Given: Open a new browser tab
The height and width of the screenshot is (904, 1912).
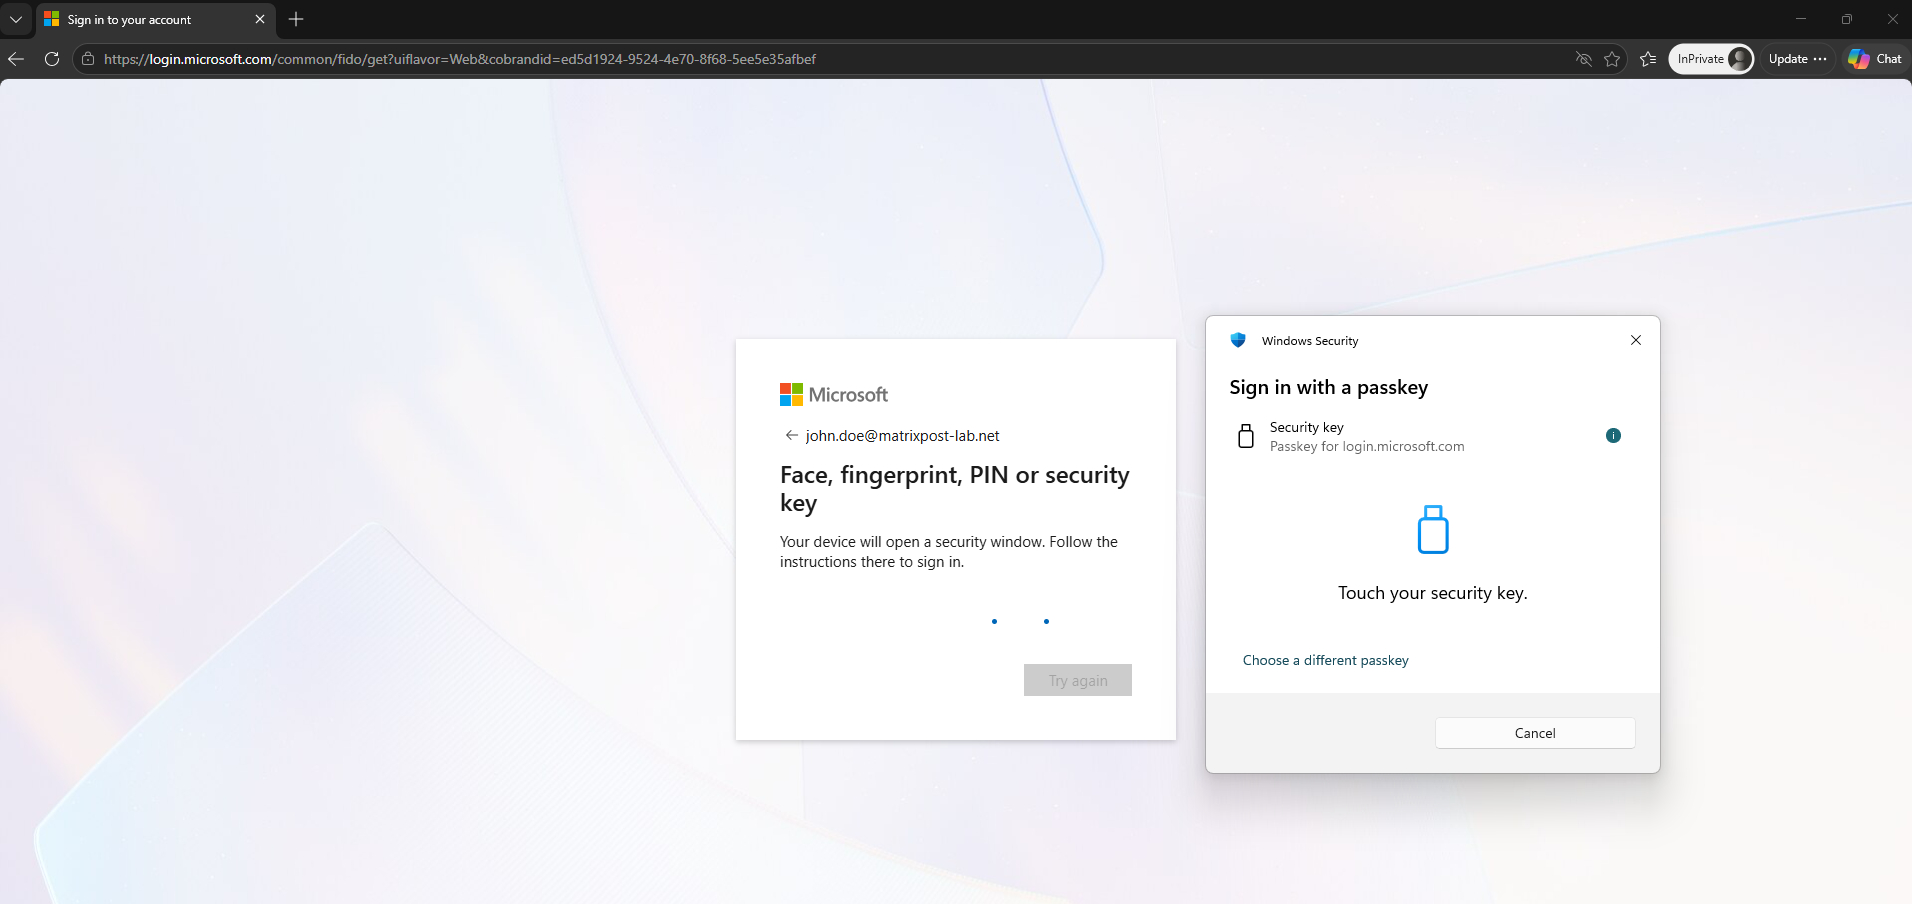Looking at the screenshot, I should click(296, 19).
